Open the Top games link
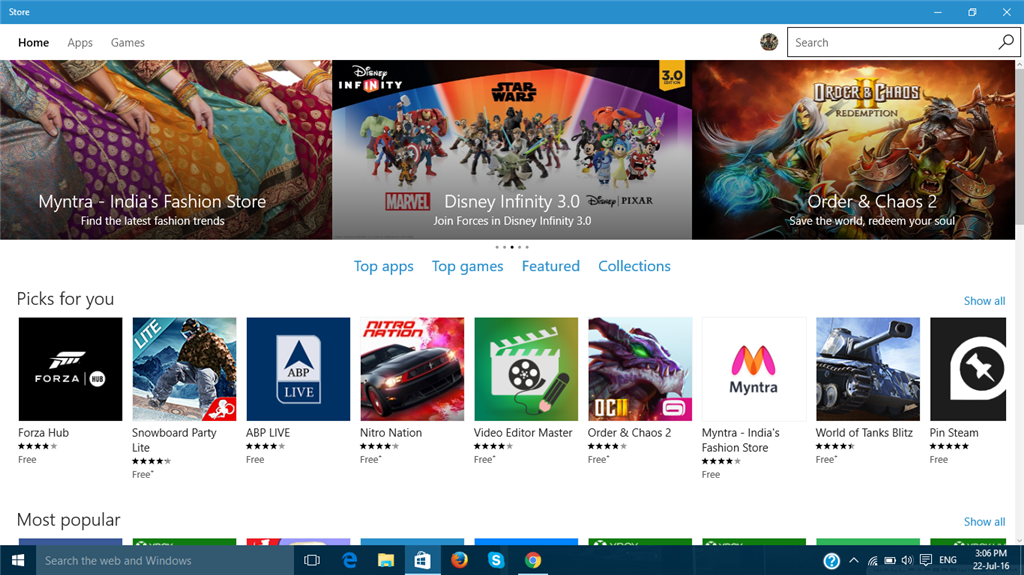The height and width of the screenshot is (575, 1024). click(x=468, y=267)
